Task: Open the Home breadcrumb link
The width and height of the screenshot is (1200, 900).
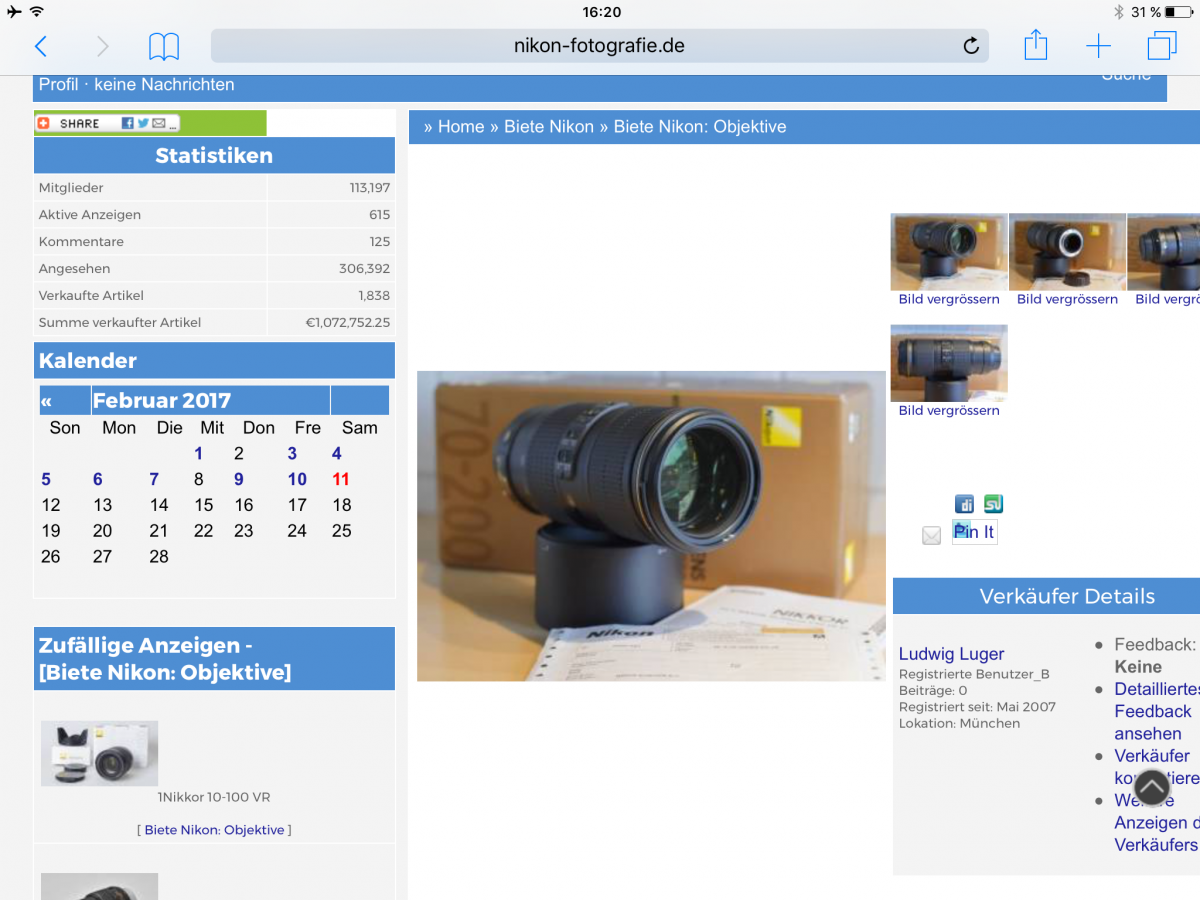Action: click(461, 127)
